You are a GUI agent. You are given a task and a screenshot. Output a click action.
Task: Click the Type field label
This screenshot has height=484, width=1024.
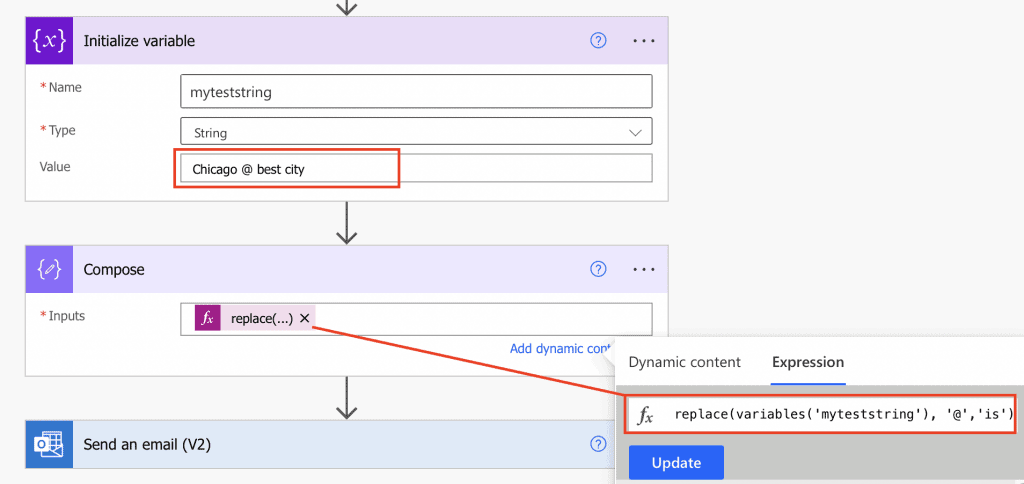[x=62, y=131]
